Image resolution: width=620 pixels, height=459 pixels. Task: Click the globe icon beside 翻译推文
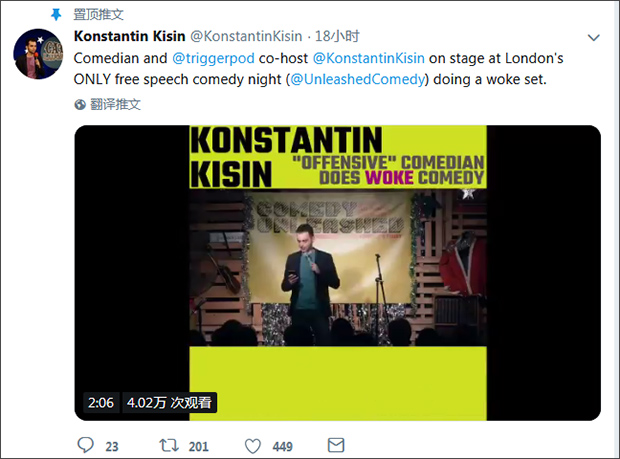tap(81, 104)
